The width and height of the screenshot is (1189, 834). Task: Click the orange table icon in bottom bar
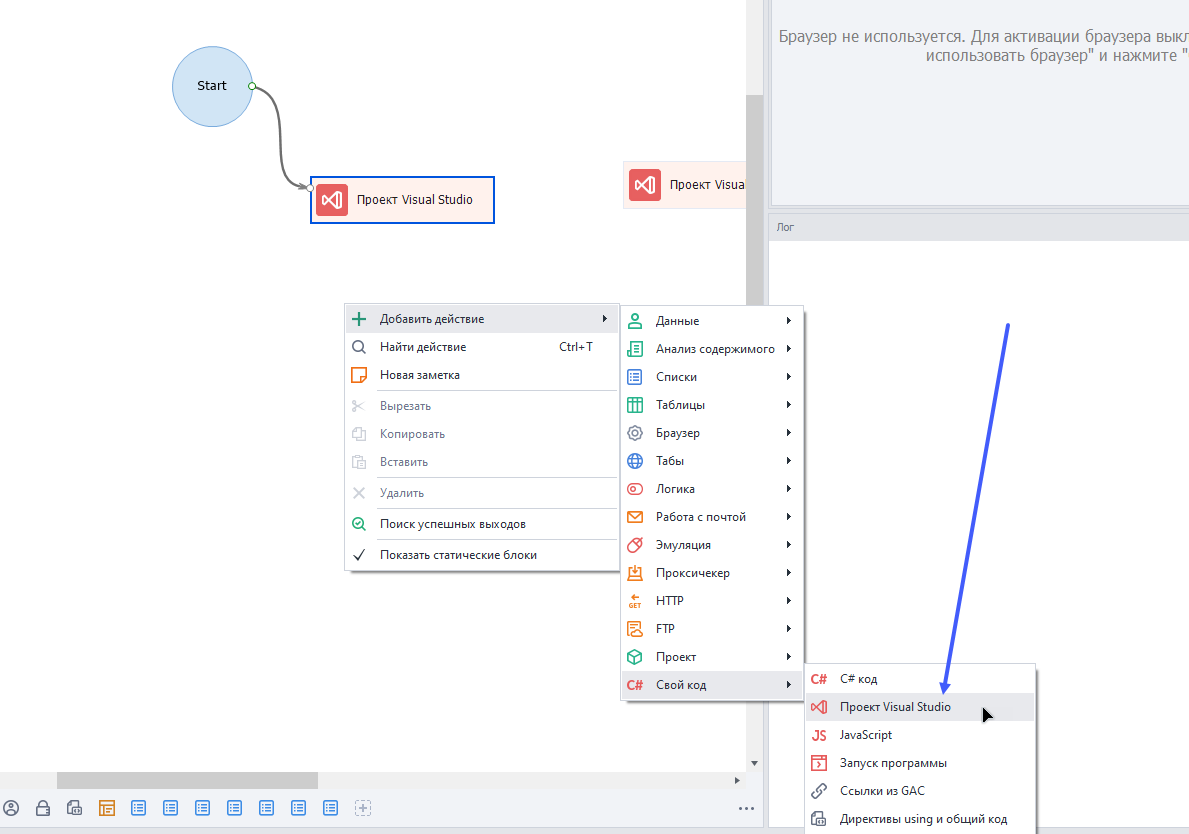[107, 808]
